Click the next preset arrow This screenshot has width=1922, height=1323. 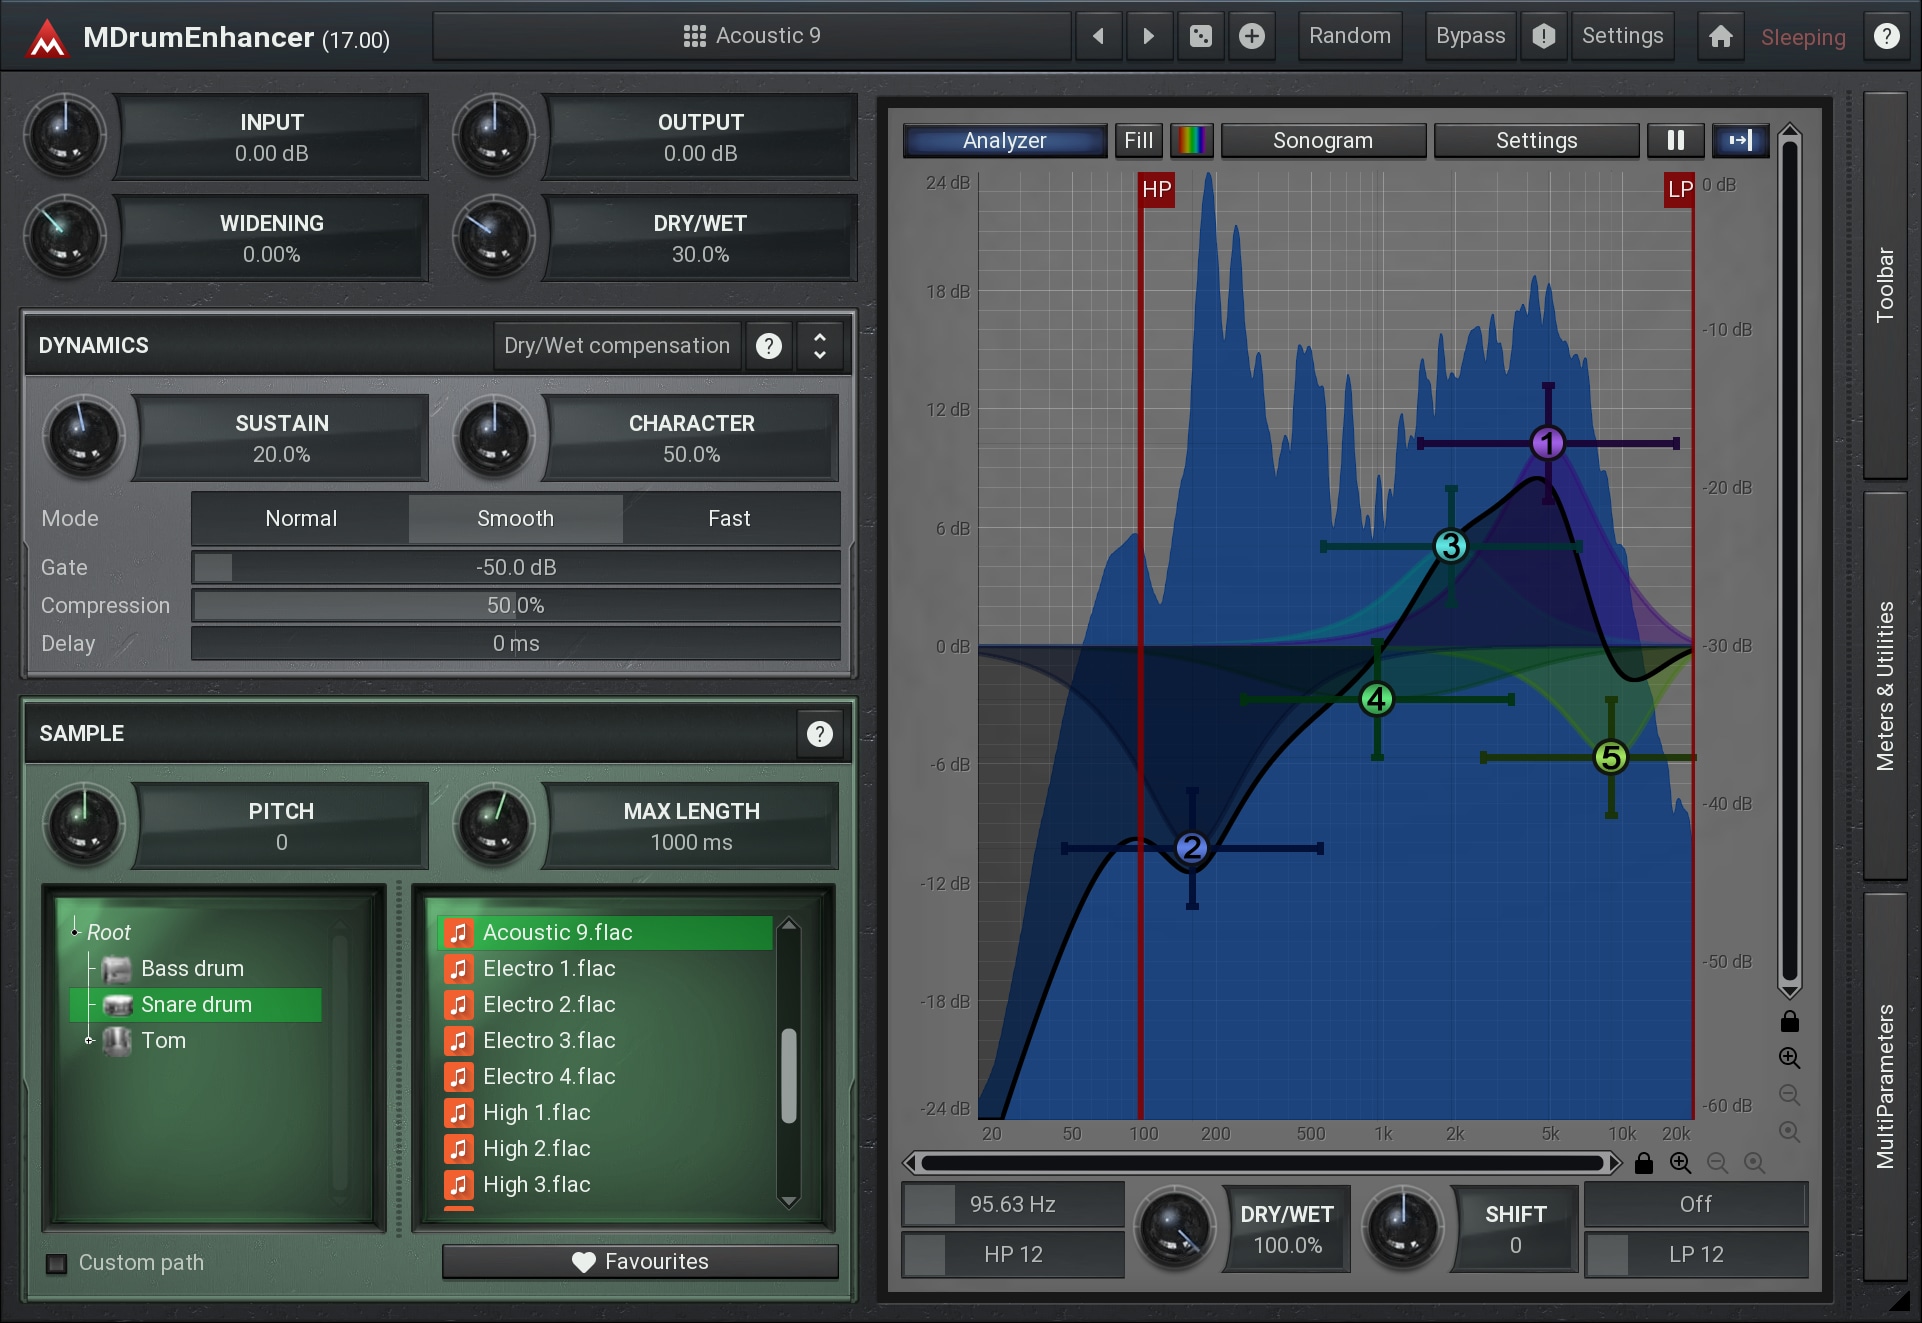[x=1148, y=36]
